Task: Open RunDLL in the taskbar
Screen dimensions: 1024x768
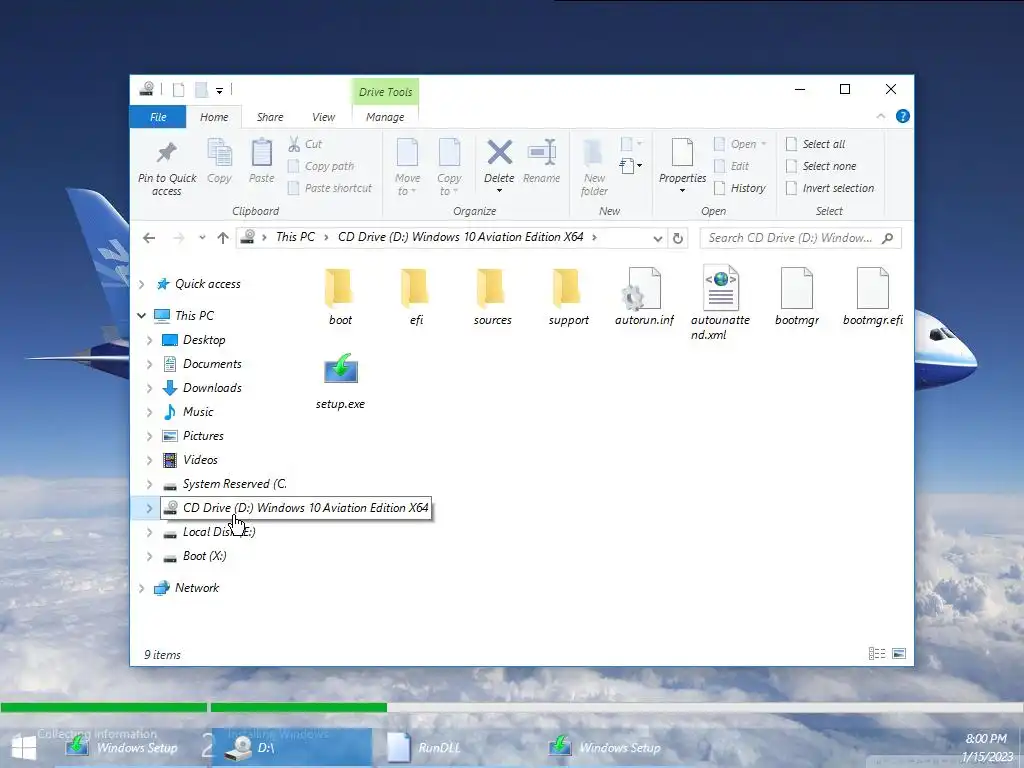Action: (x=423, y=748)
